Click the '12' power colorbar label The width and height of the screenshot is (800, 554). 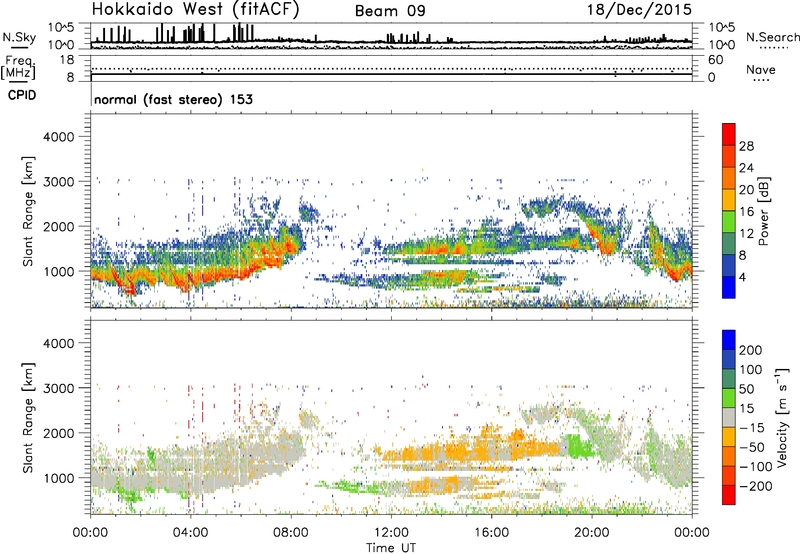(x=746, y=233)
